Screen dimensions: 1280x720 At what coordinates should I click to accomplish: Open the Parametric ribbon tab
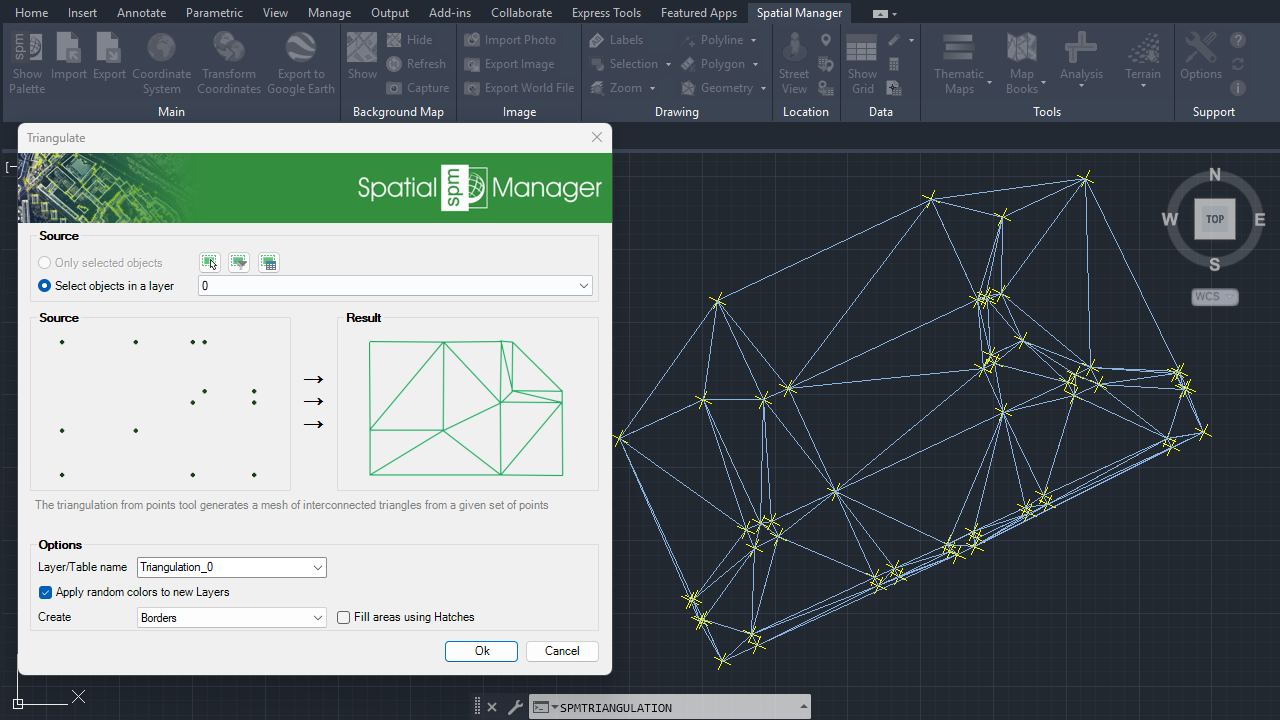[214, 13]
